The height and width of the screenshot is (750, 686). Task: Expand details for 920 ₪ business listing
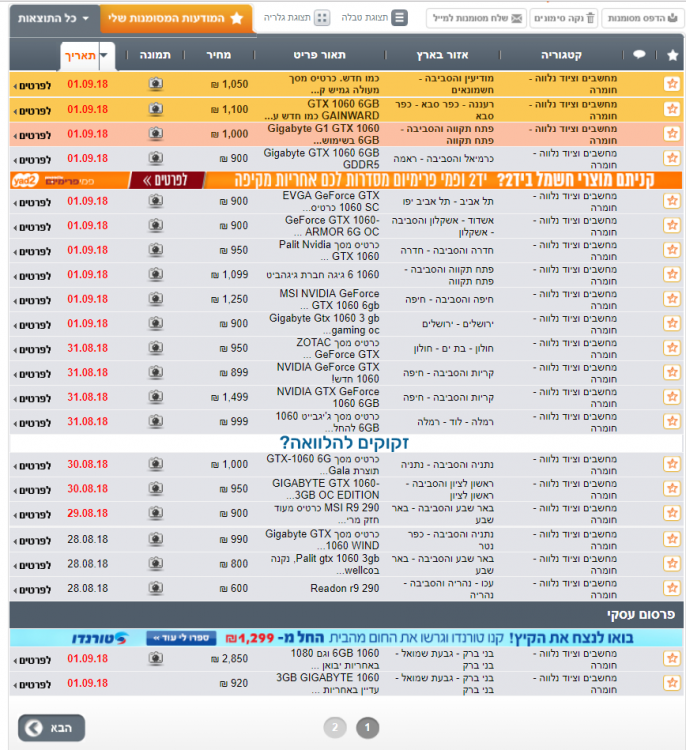pos(32,684)
